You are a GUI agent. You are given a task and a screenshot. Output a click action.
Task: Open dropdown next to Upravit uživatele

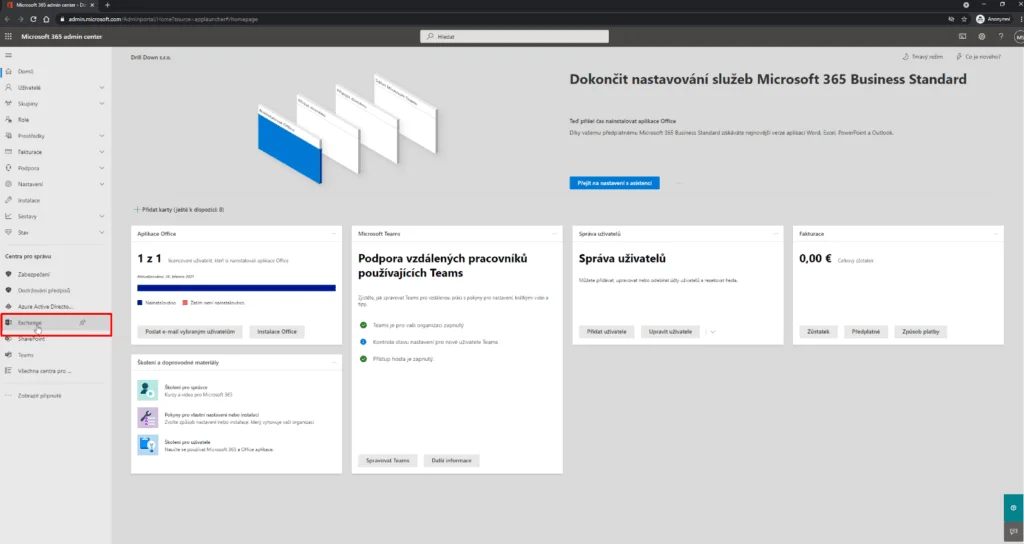(712, 332)
